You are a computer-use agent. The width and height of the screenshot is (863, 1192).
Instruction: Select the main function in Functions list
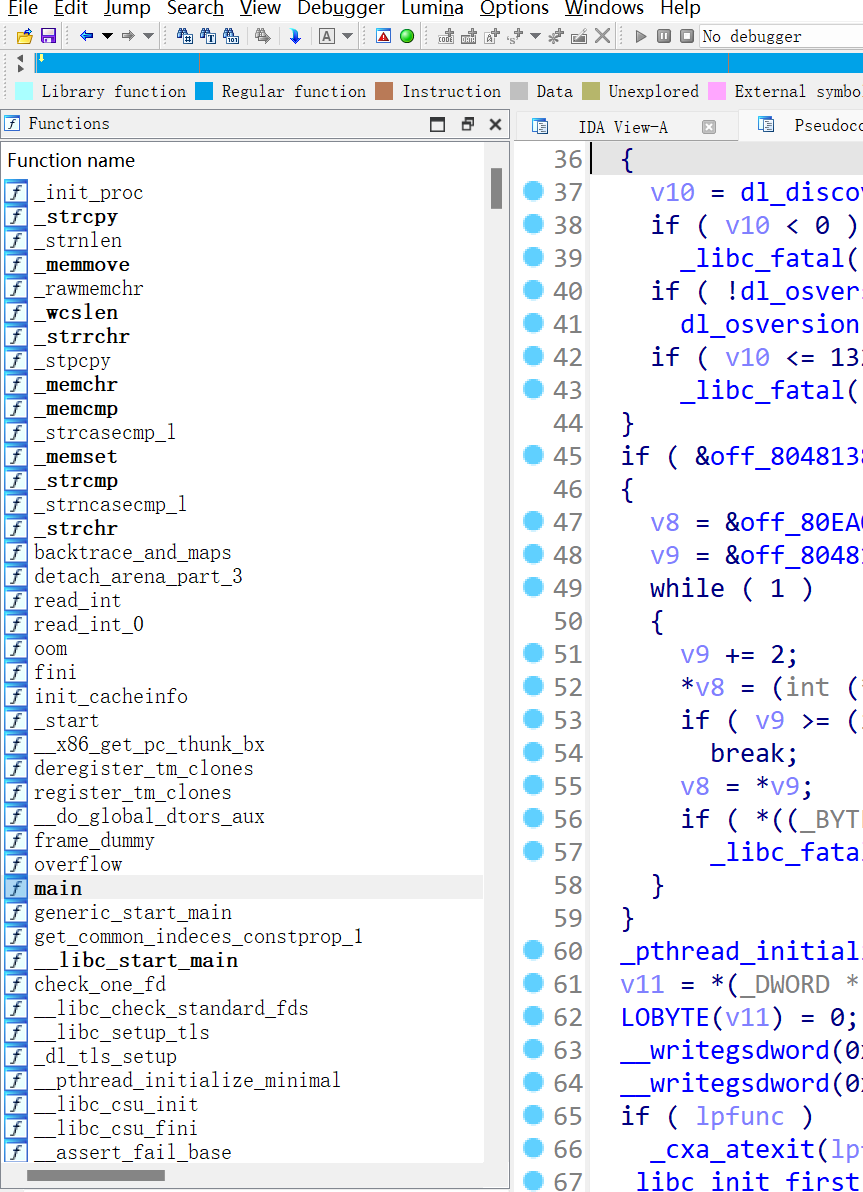(57, 888)
